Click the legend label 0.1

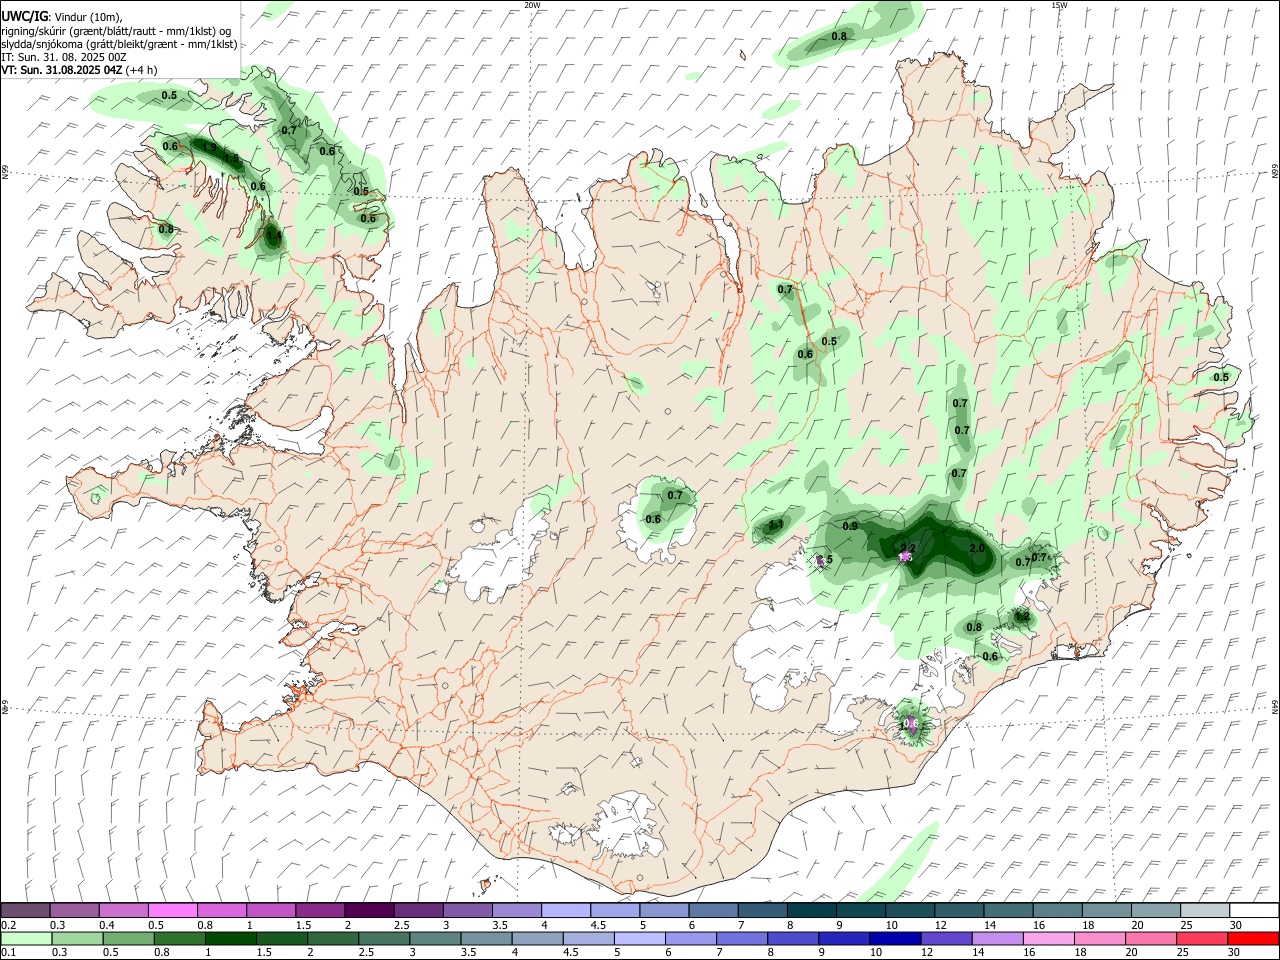8,953
